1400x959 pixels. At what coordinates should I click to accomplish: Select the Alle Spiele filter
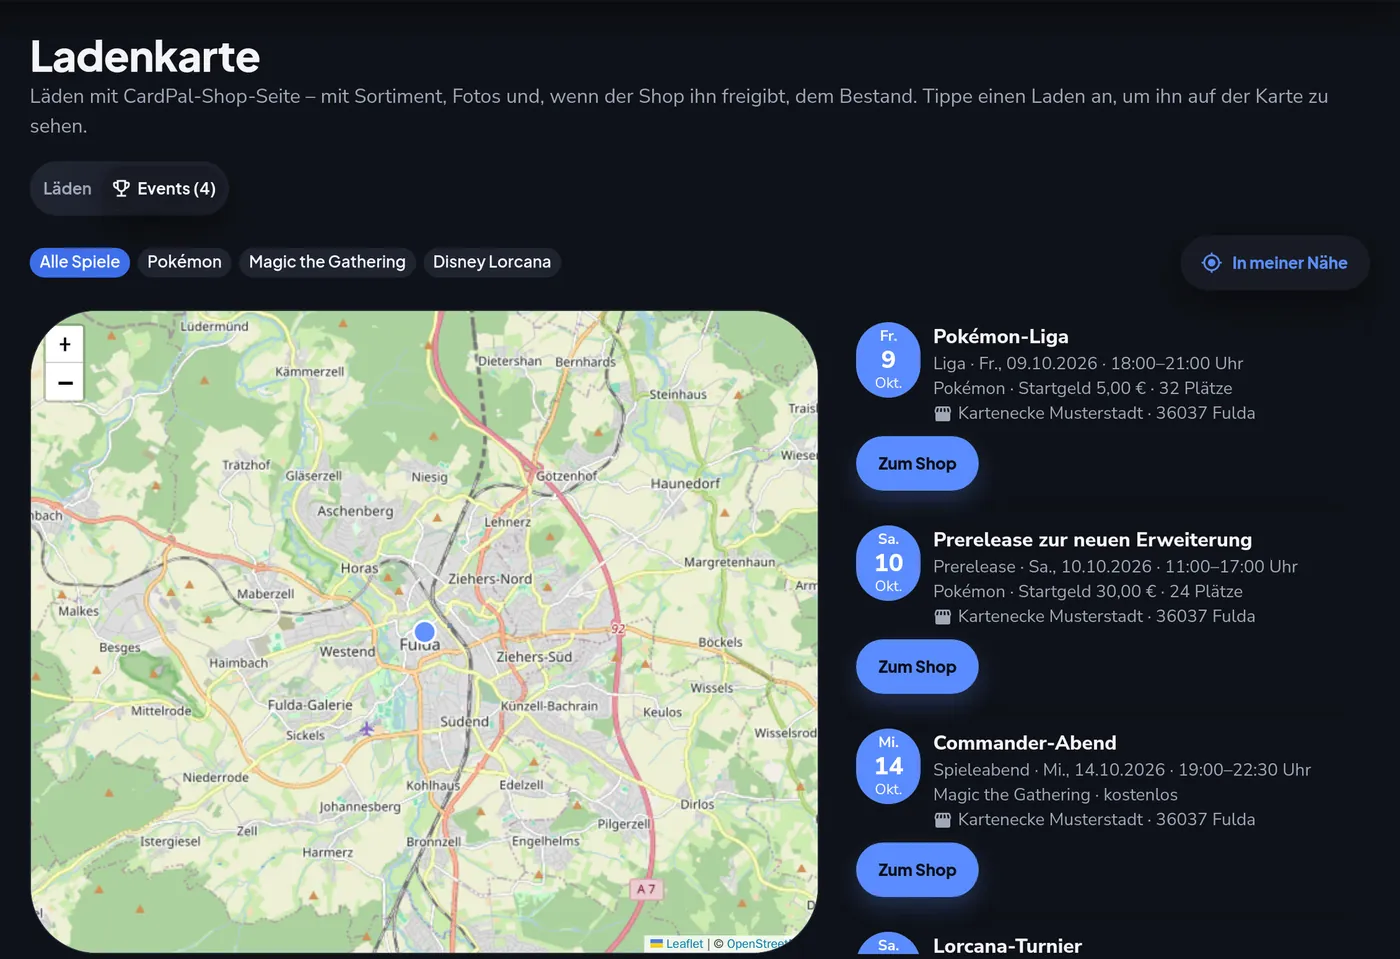coord(80,262)
